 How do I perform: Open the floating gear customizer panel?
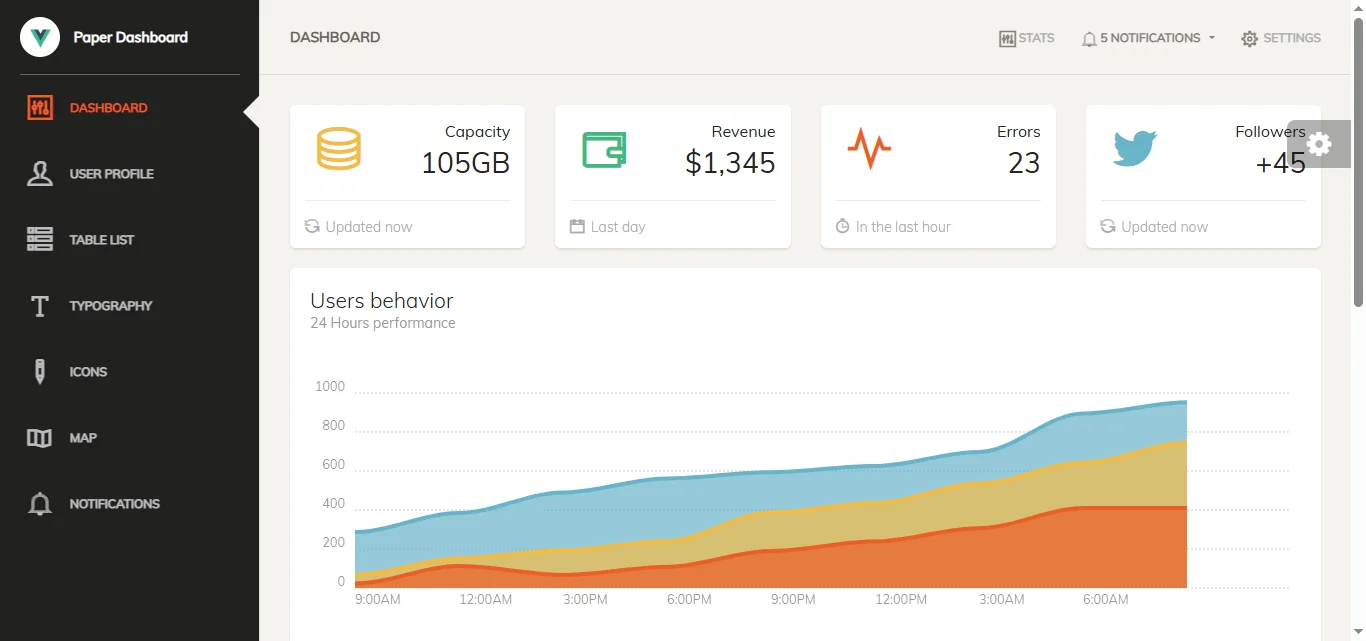(1319, 143)
